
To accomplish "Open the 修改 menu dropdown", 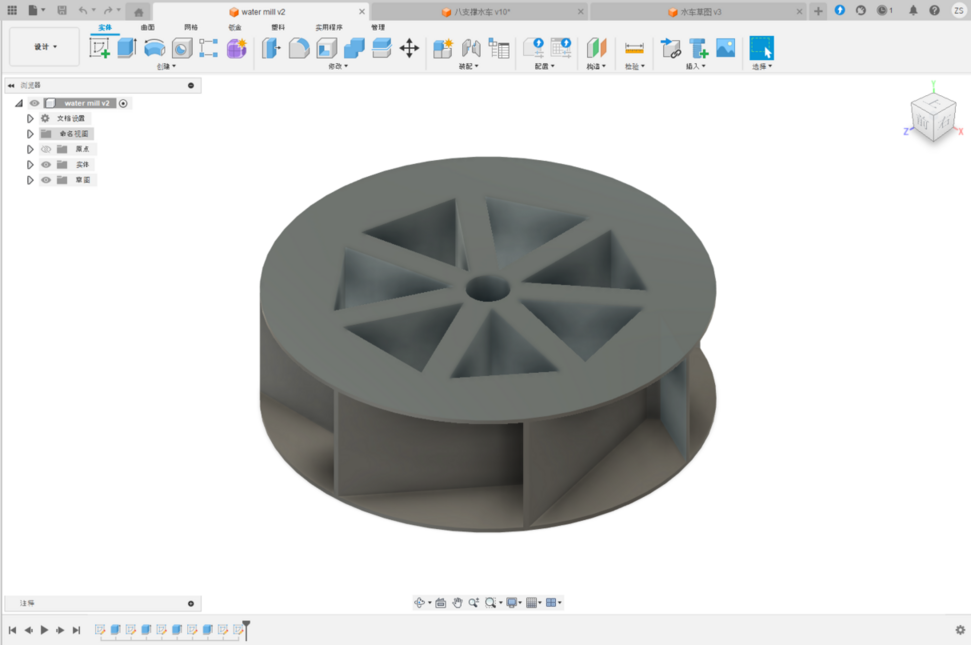I will tap(338, 67).
